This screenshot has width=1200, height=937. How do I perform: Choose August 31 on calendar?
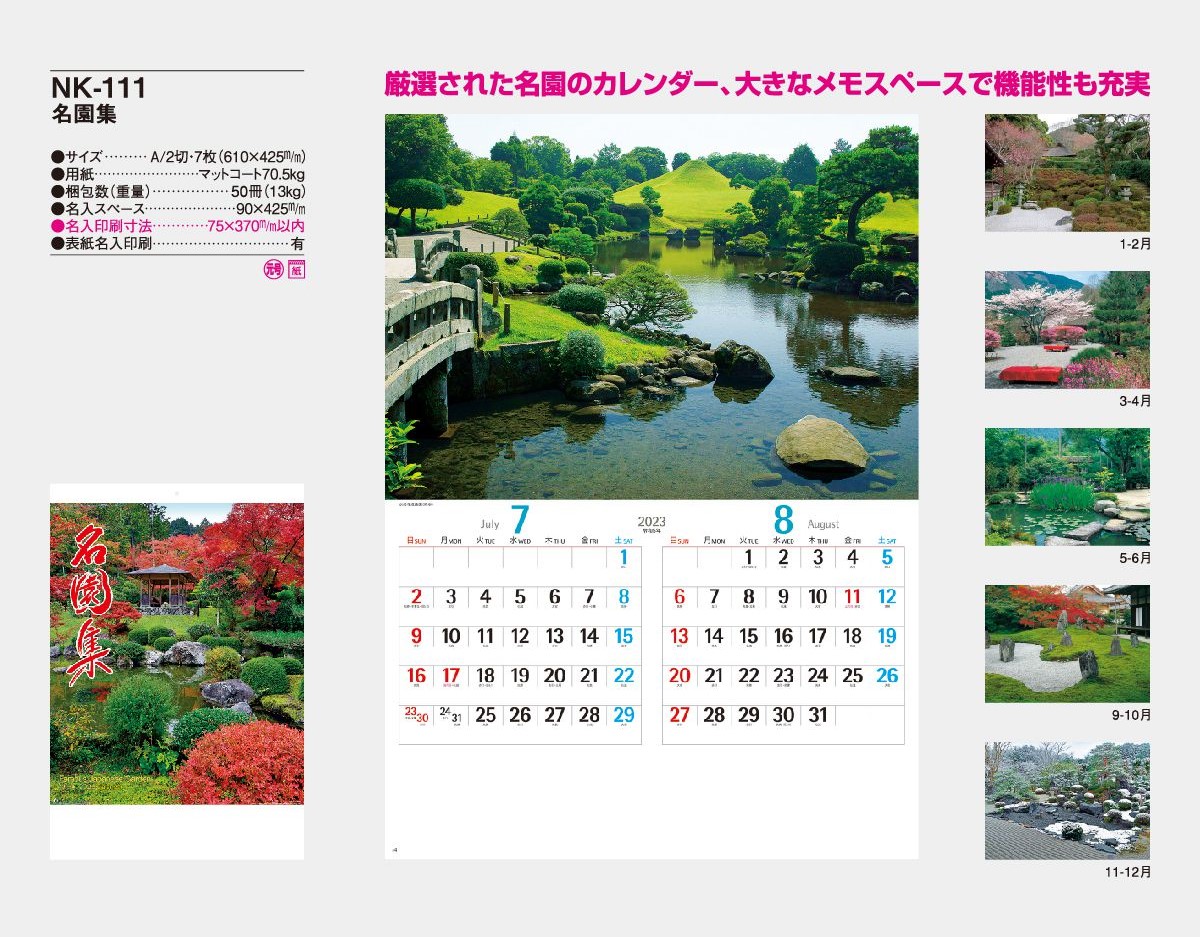[818, 716]
